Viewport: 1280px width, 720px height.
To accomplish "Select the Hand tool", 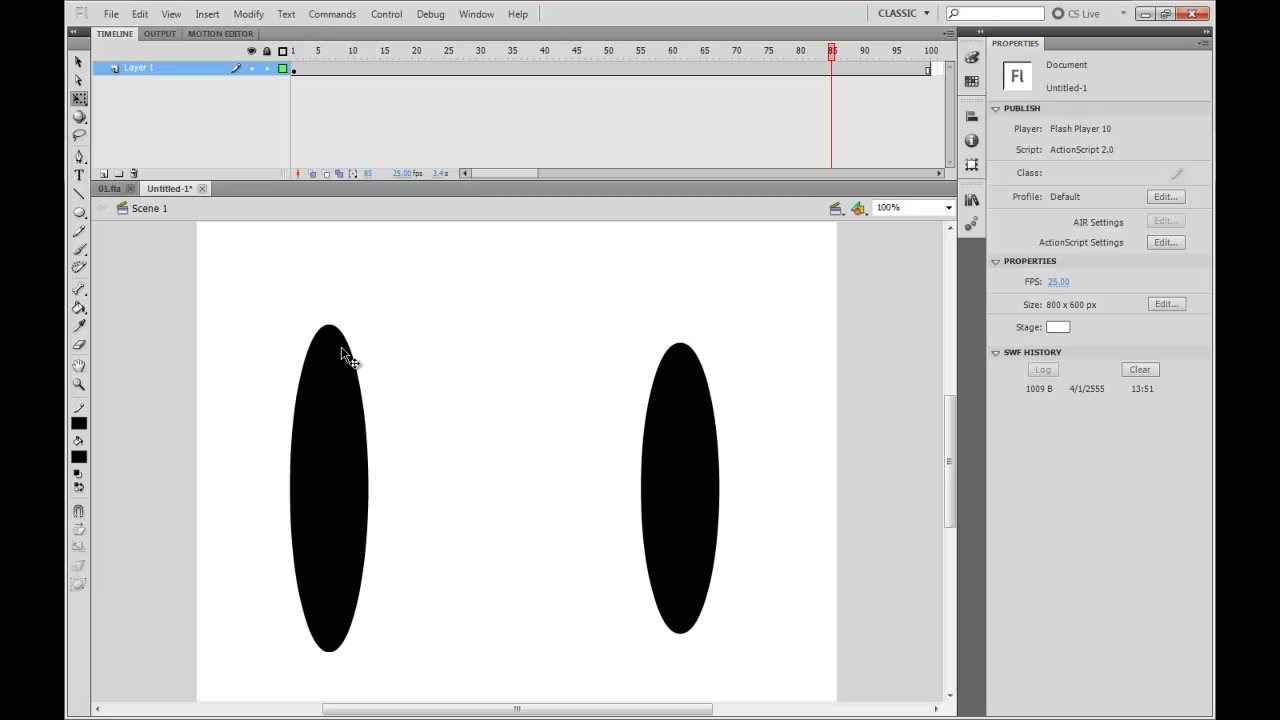I will coord(79,366).
